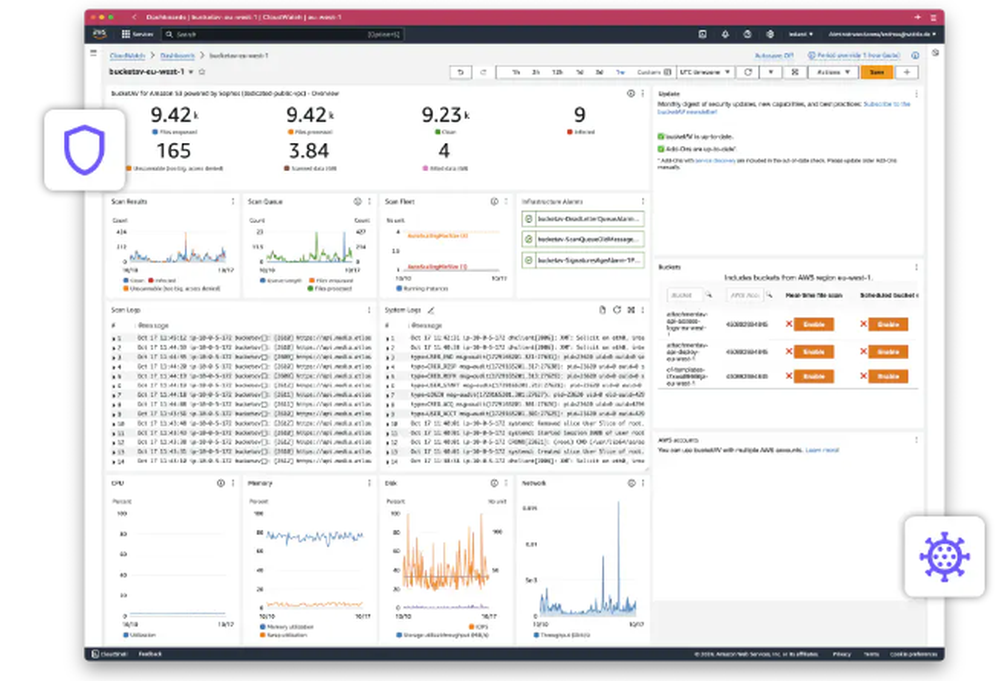This screenshot has width=1000, height=681.
Task: Click the blue Files enqueued legend swatch
Action: [x=155, y=132]
